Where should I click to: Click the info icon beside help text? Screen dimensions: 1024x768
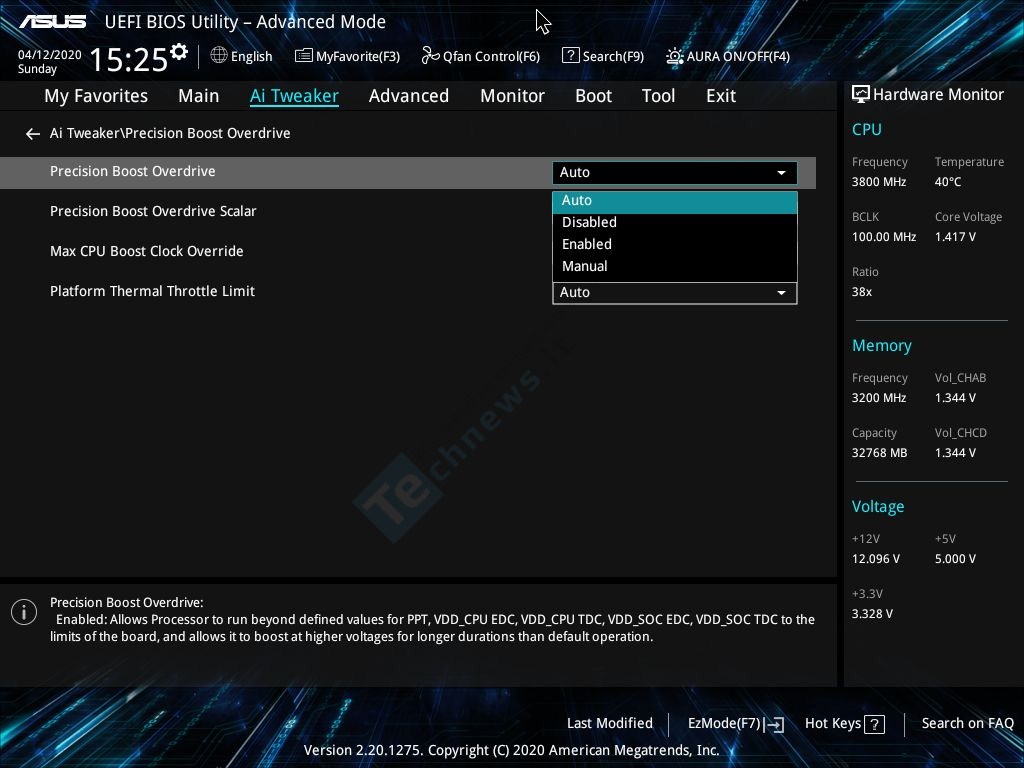24,612
